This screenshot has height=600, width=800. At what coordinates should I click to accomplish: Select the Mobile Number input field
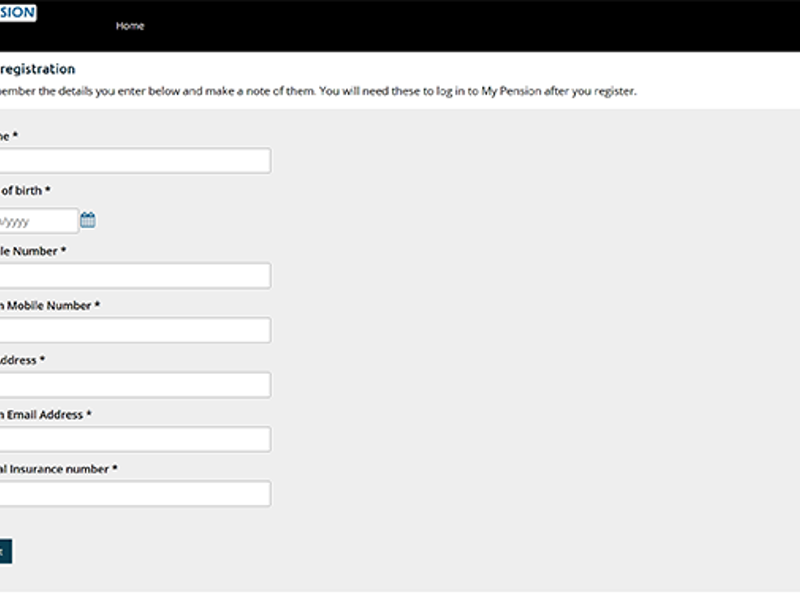(134, 276)
